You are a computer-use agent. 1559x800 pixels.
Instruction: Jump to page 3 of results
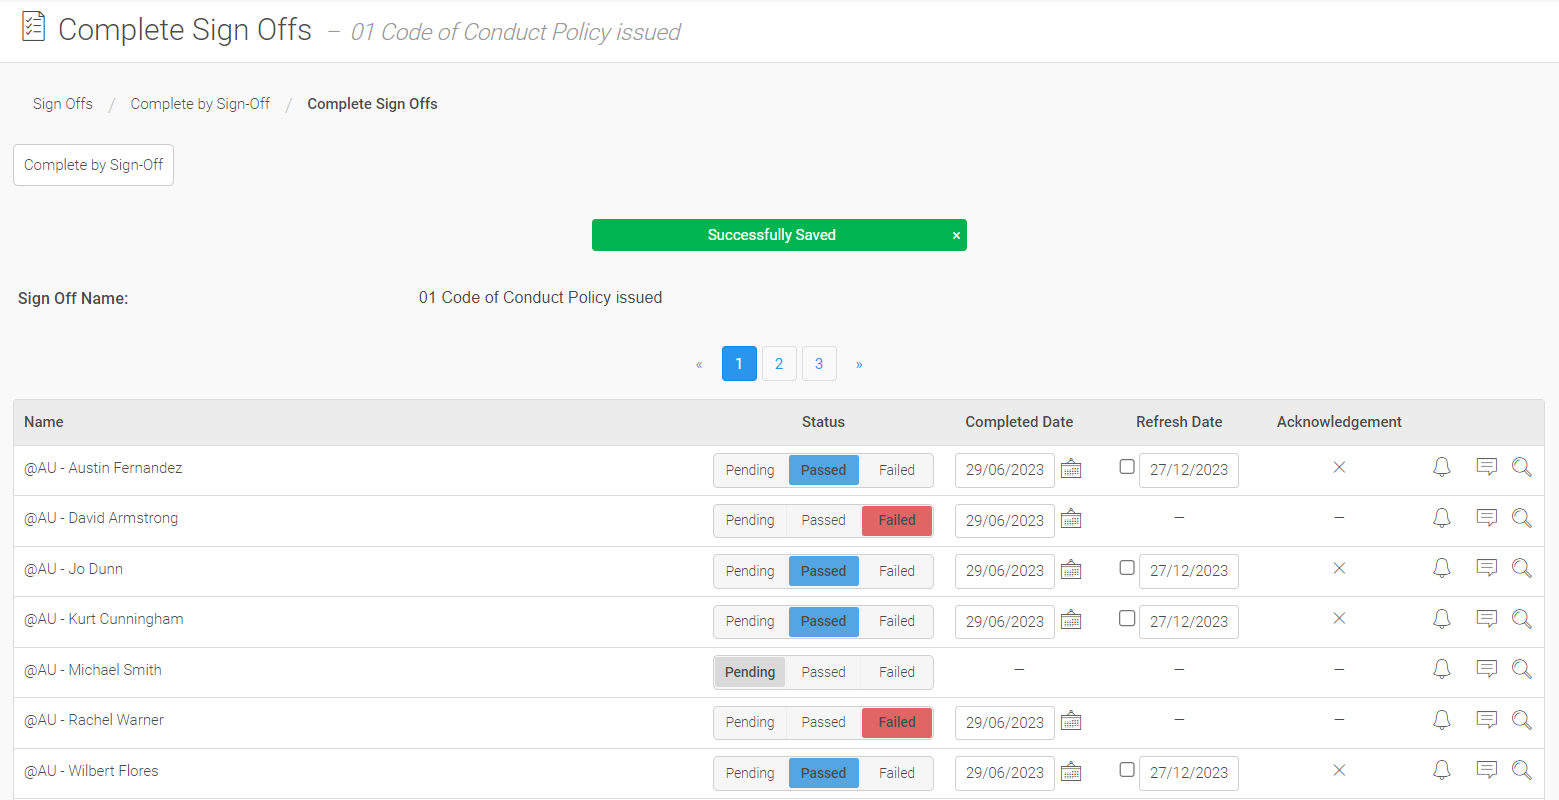pos(819,364)
